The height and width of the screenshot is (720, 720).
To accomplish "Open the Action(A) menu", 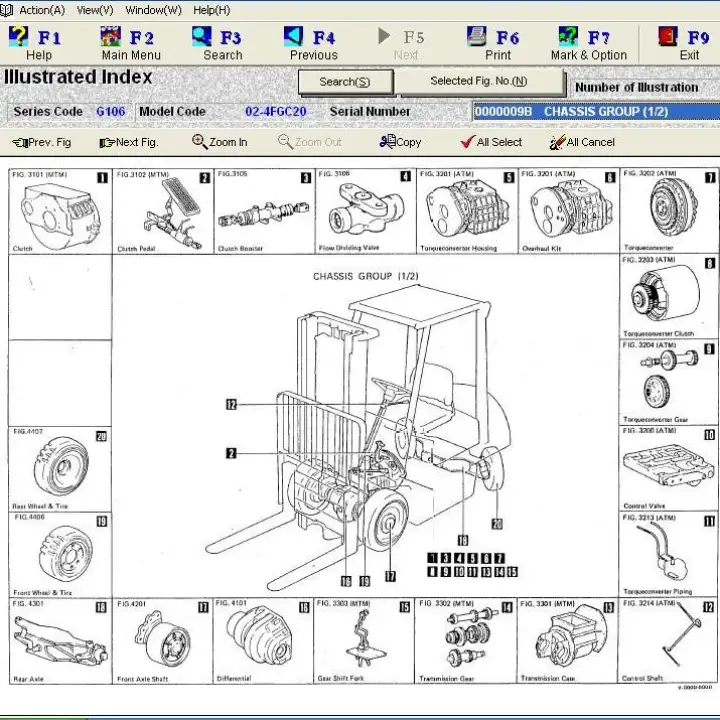I will pos(42,10).
